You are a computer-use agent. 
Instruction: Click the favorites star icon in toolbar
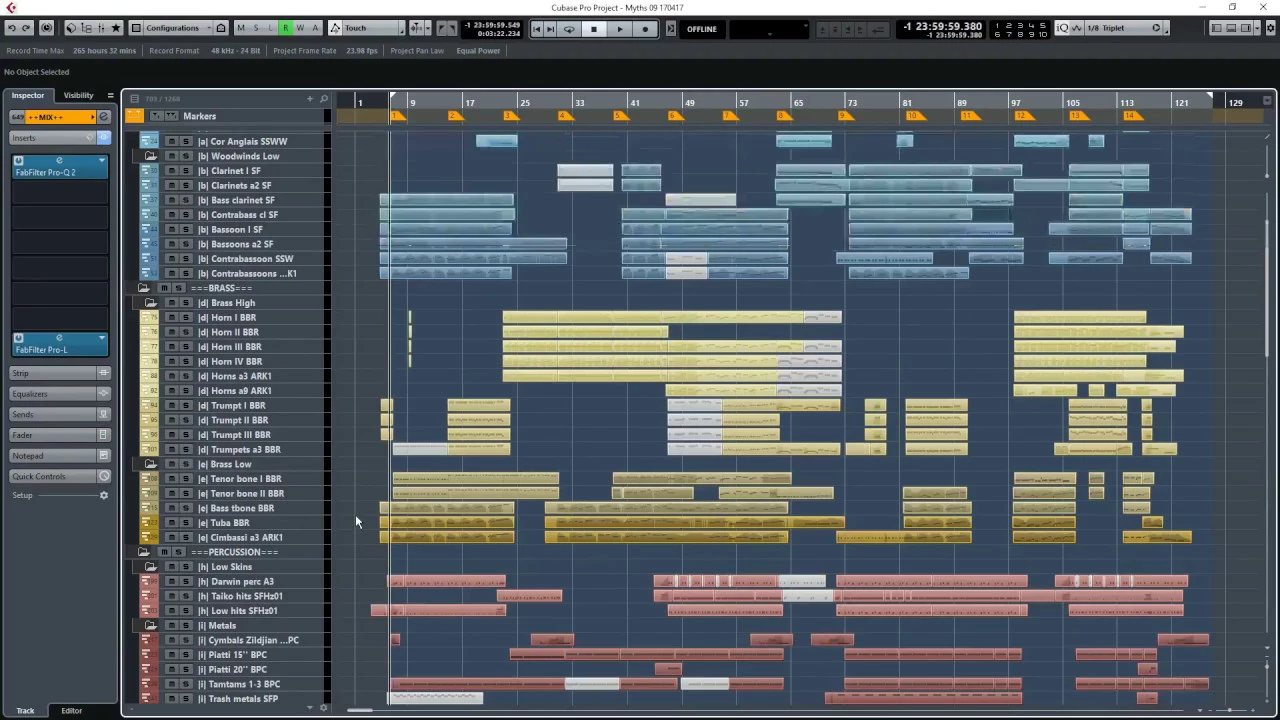(x=116, y=28)
